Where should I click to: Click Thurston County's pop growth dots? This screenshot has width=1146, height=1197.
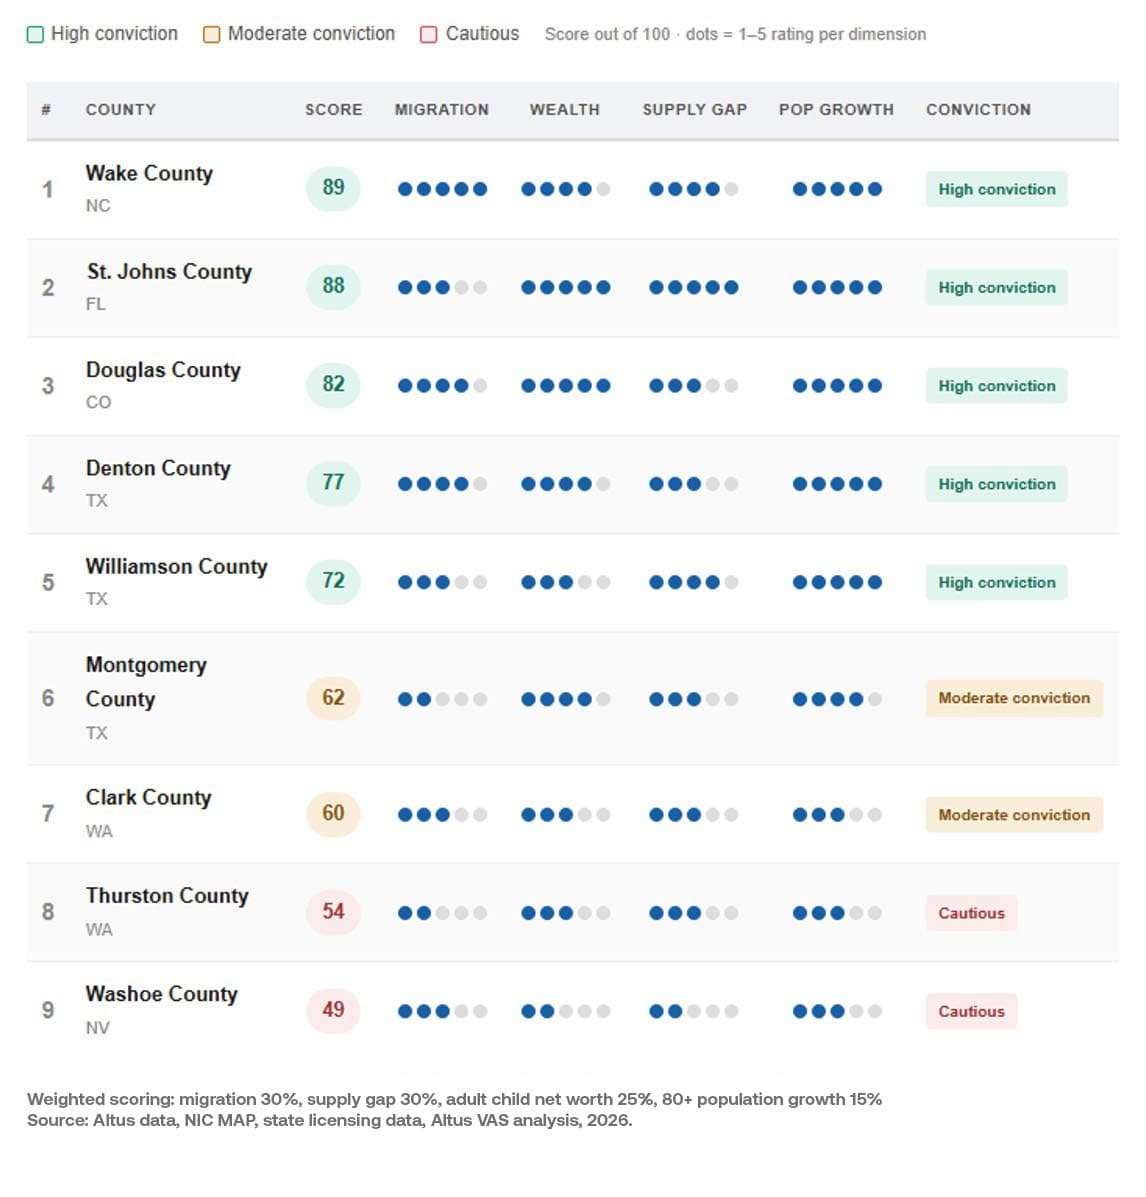[837, 913]
